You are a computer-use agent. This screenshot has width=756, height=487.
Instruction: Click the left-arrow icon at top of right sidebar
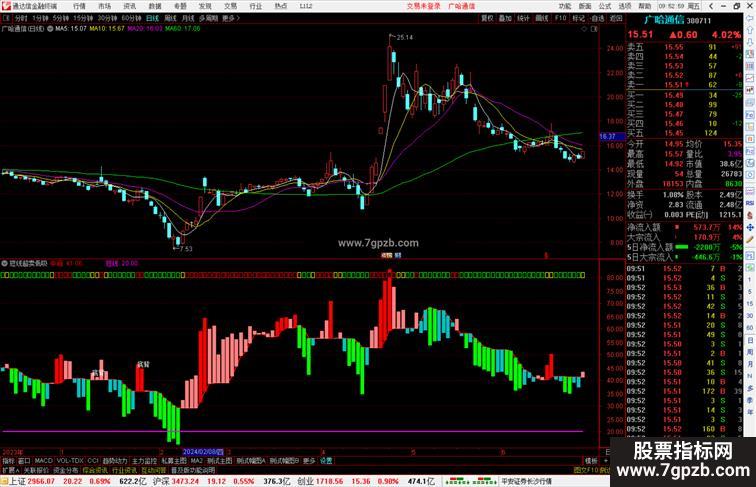coord(750,18)
